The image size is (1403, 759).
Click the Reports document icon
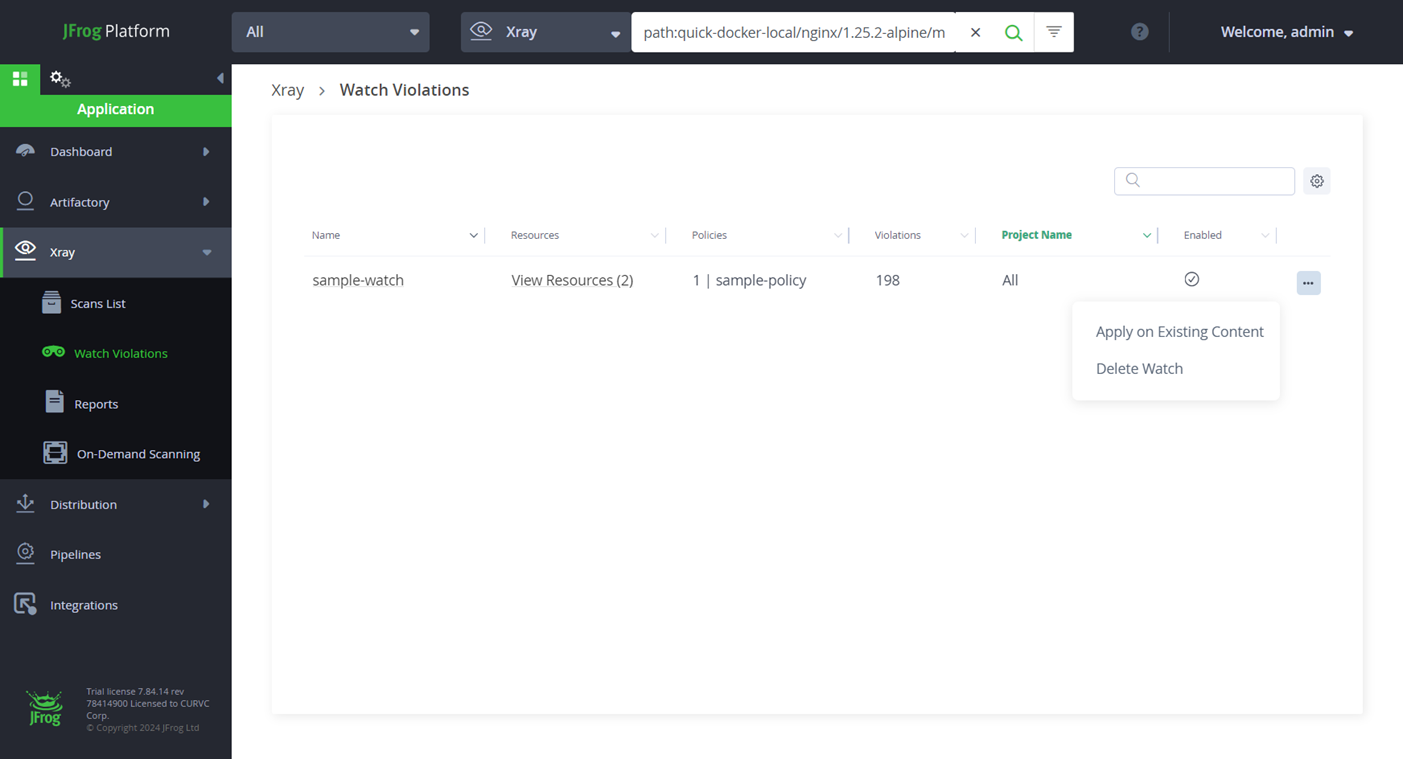pyautogui.click(x=55, y=402)
